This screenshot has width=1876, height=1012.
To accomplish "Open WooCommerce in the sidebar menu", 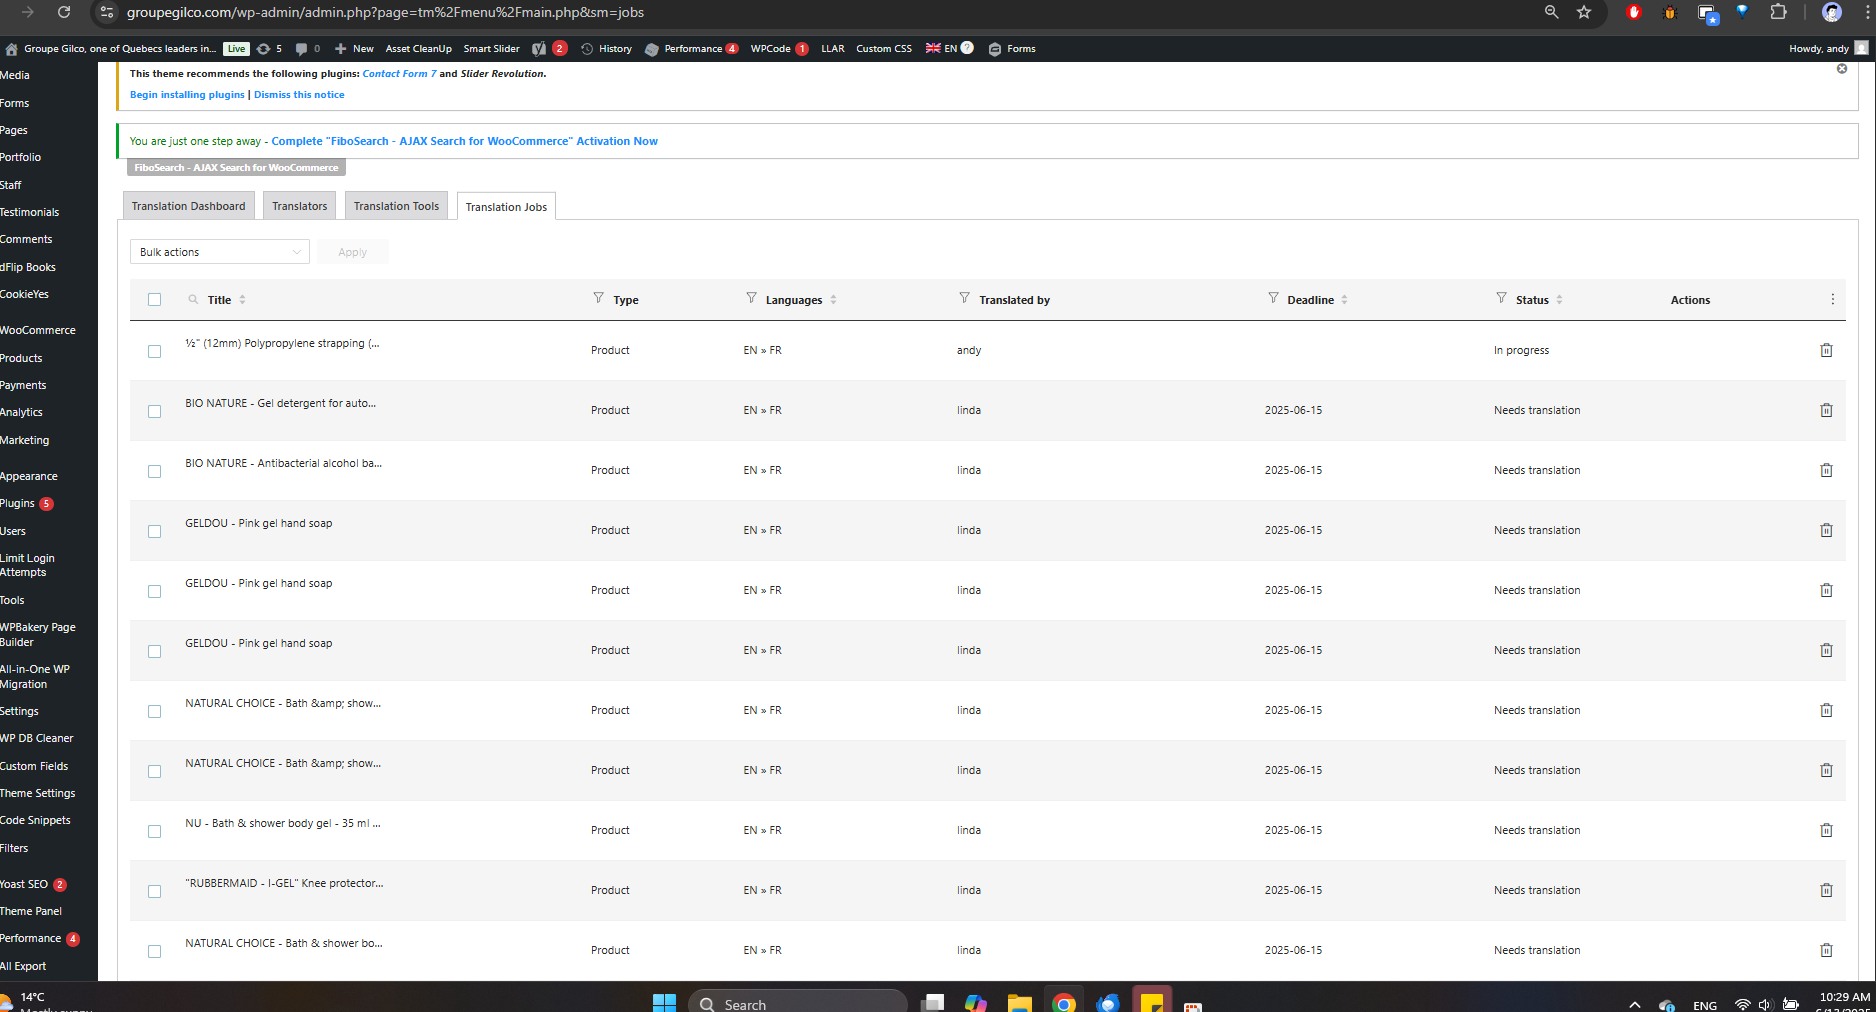I will point(38,330).
